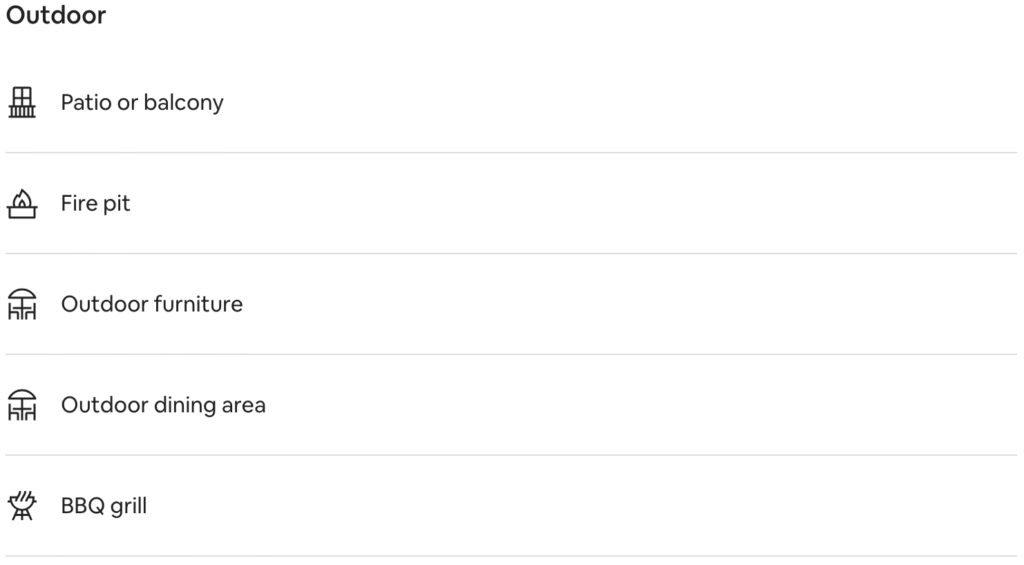Select the fire pit flame icon
The image size is (1024, 565).
click(x=22, y=204)
